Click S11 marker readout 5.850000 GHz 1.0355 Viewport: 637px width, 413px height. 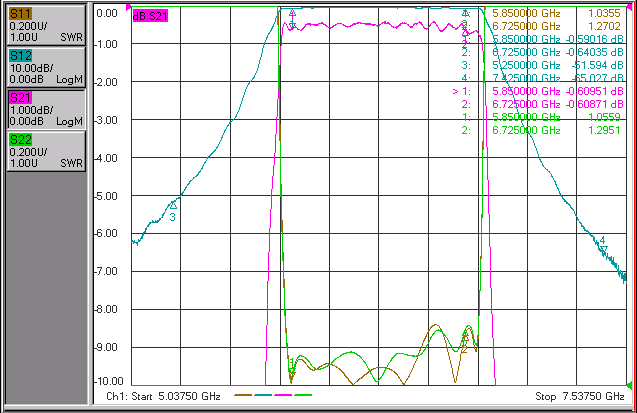pos(556,13)
